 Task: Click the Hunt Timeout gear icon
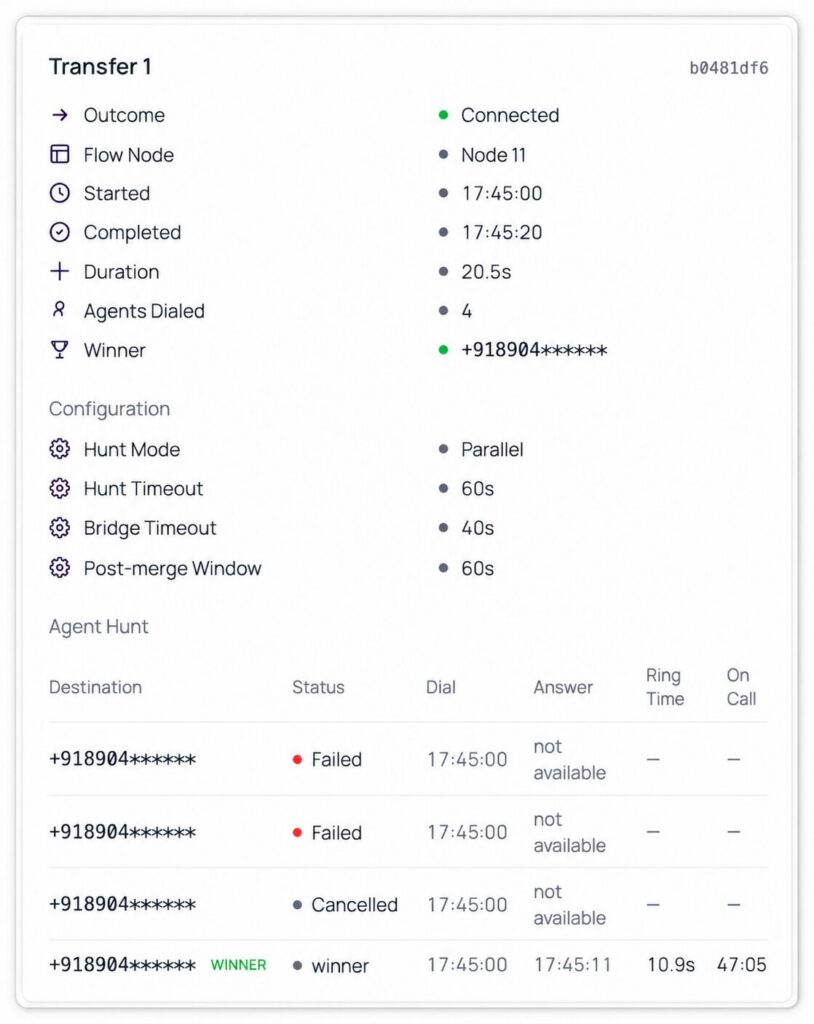[x=59, y=488]
